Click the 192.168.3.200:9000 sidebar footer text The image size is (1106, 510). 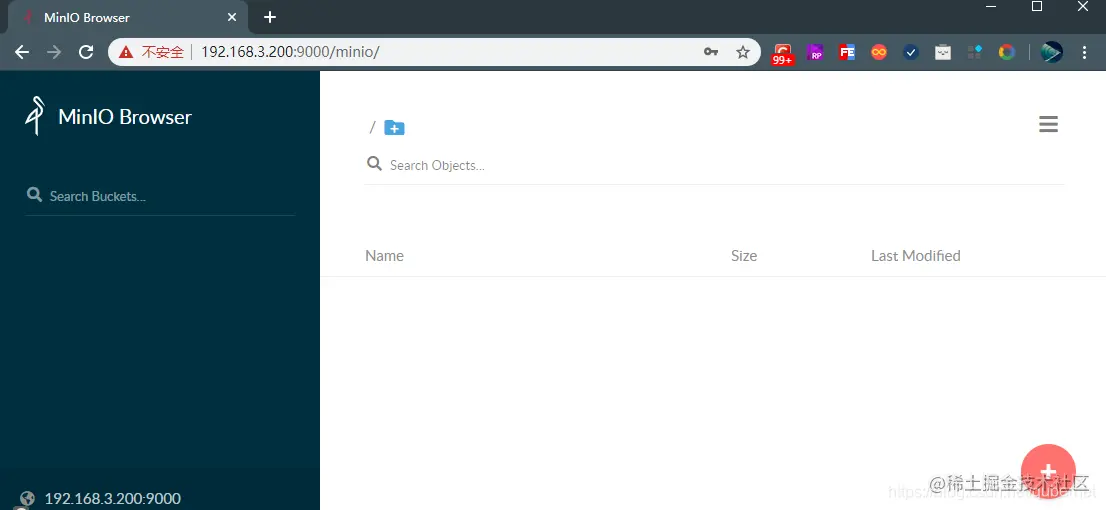[x=113, y=499]
